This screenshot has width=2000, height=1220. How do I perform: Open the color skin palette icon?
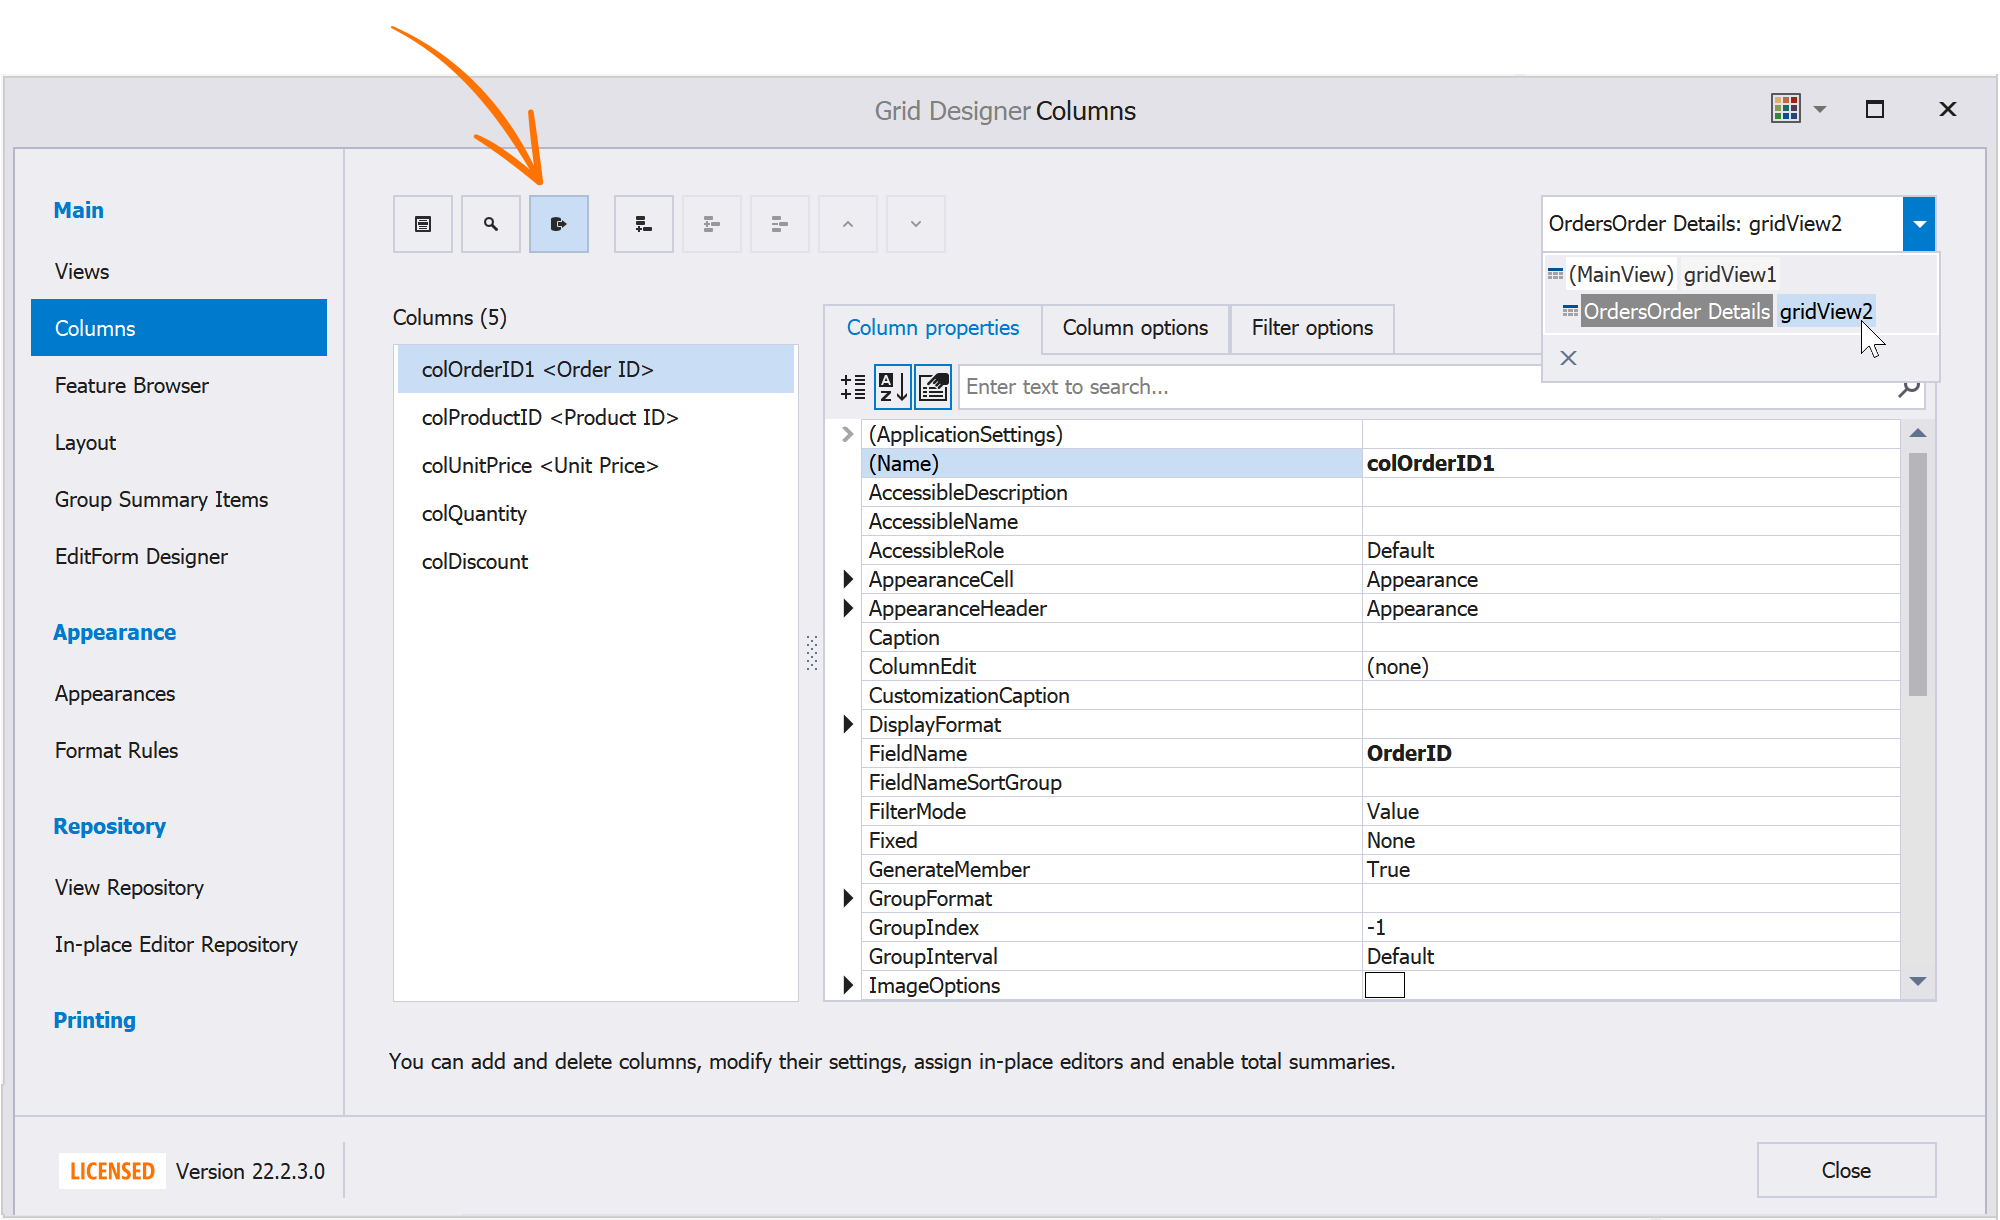tap(1785, 108)
